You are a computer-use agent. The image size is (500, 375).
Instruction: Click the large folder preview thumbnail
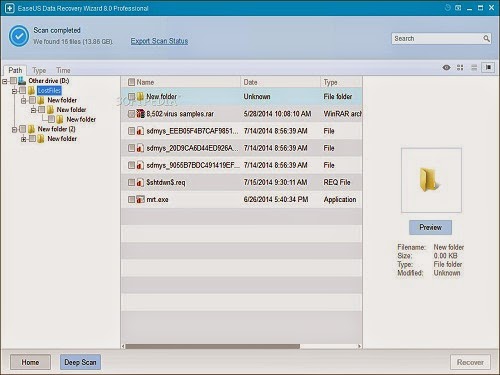pyautogui.click(x=431, y=180)
